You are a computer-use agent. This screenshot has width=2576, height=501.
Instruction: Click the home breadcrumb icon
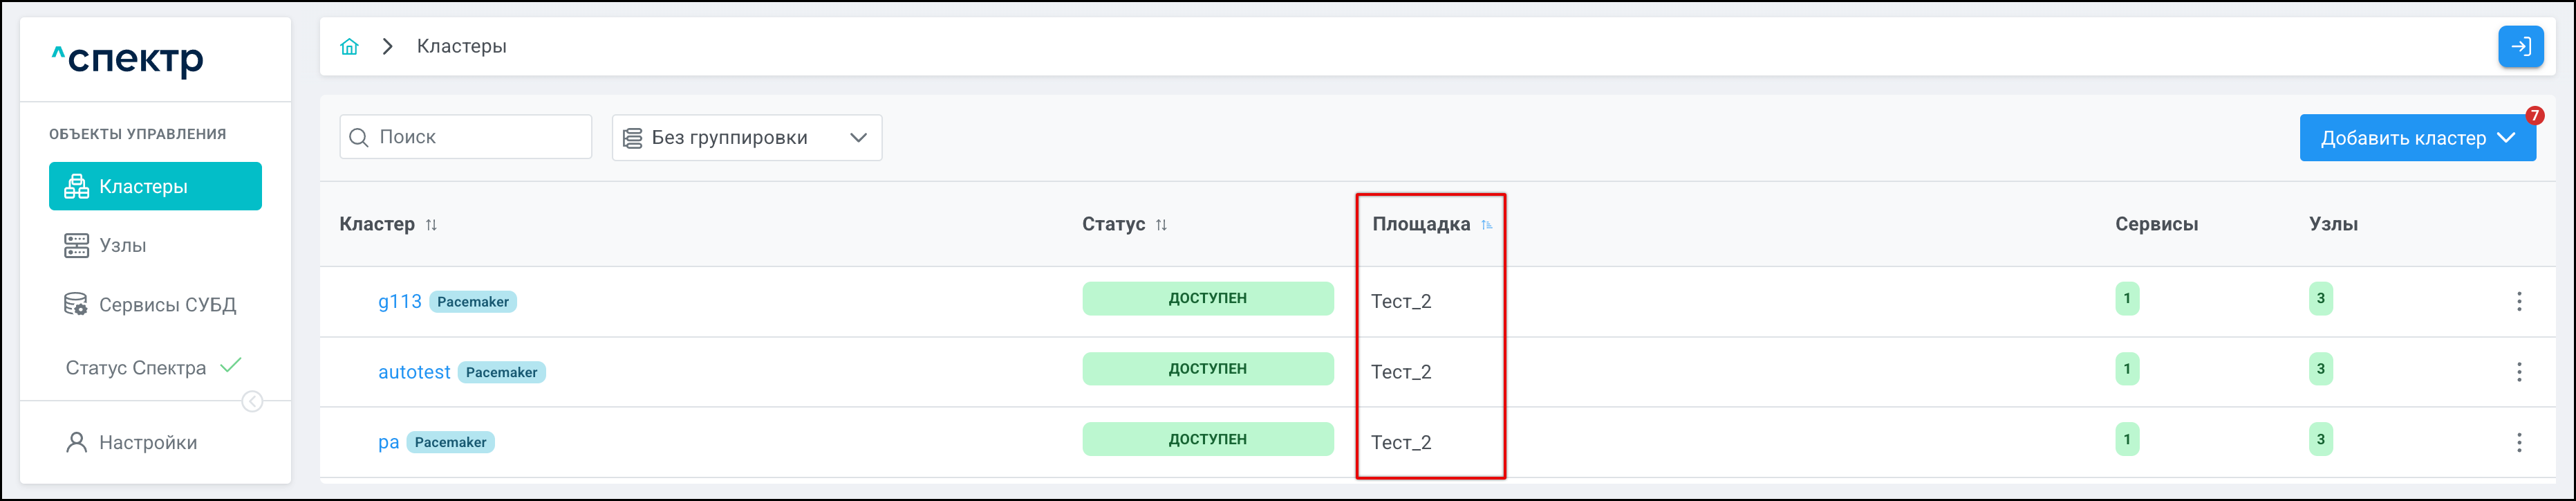click(x=349, y=47)
